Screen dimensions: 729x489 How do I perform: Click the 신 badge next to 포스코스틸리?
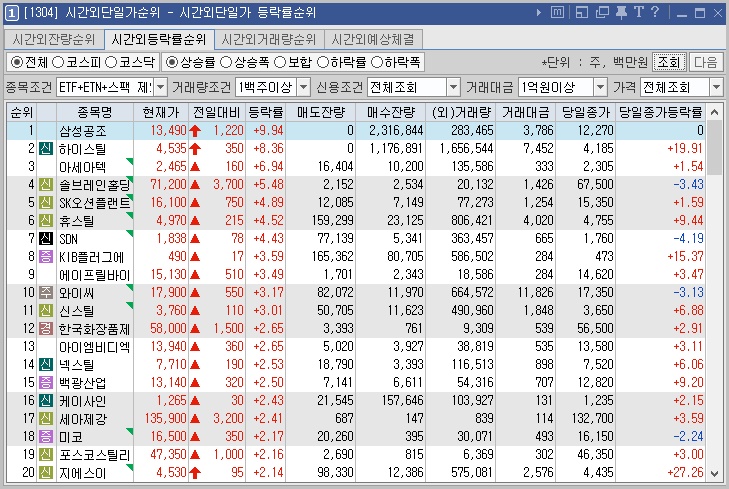point(46,455)
